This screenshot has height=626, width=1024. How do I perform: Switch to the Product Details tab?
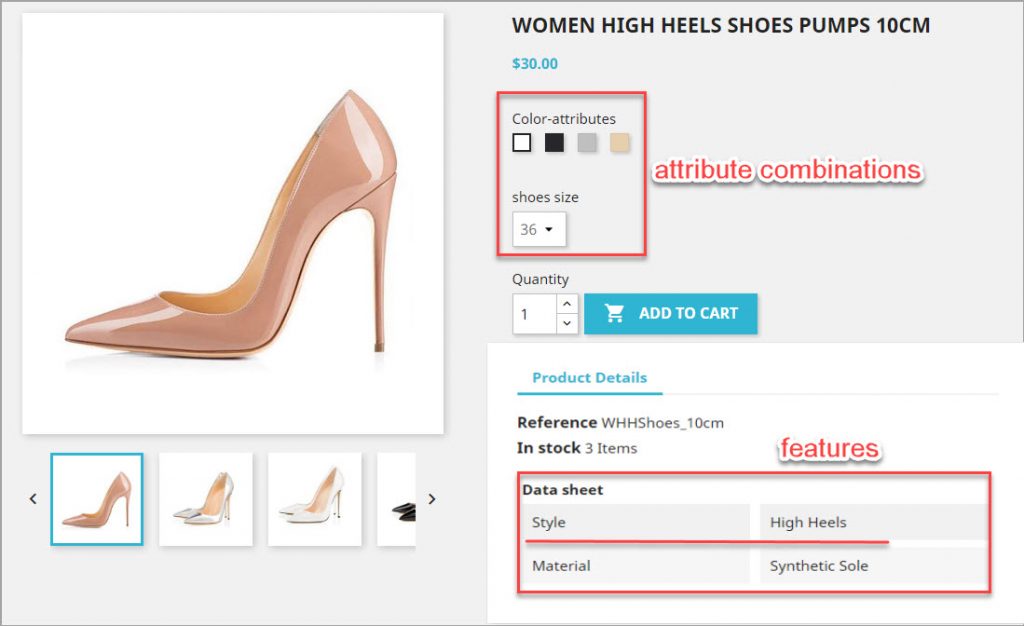(x=589, y=378)
